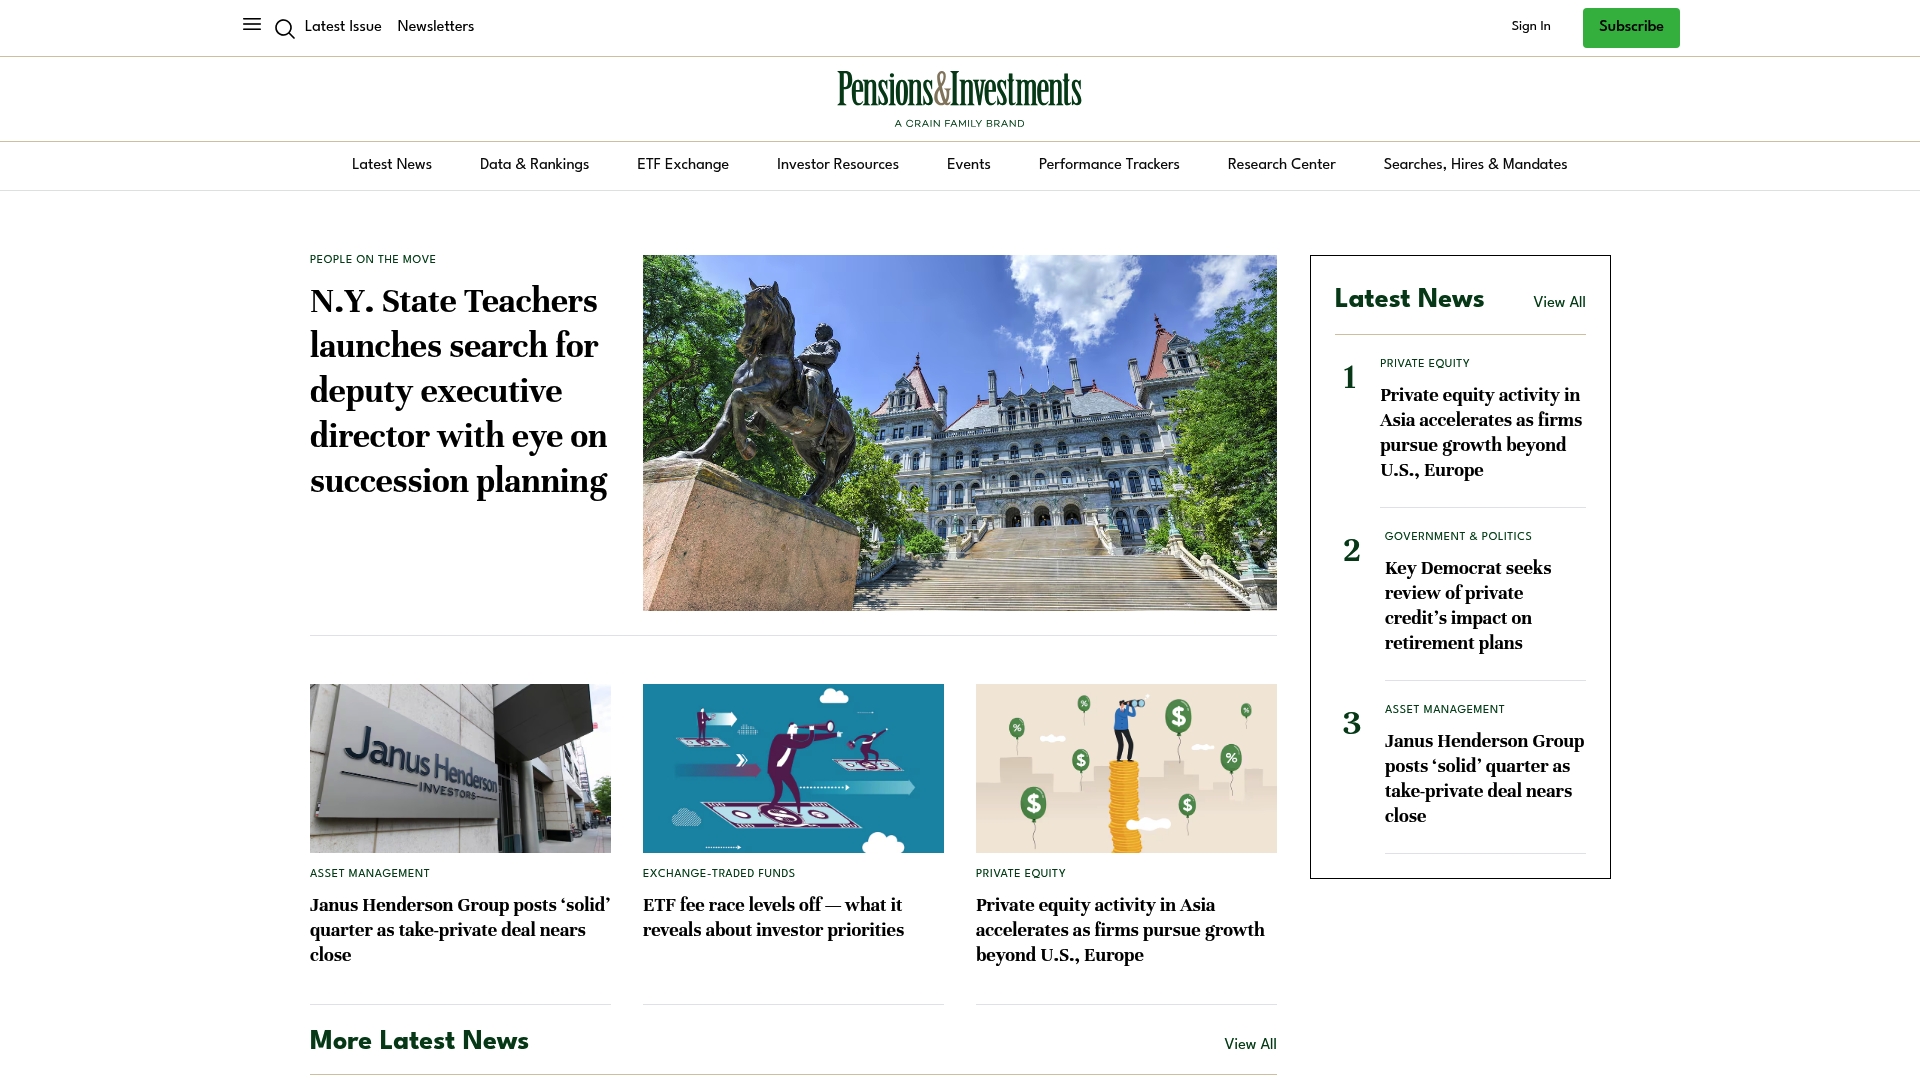Open the hamburger menu icon
The image size is (1920, 1080).
(252, 25)
